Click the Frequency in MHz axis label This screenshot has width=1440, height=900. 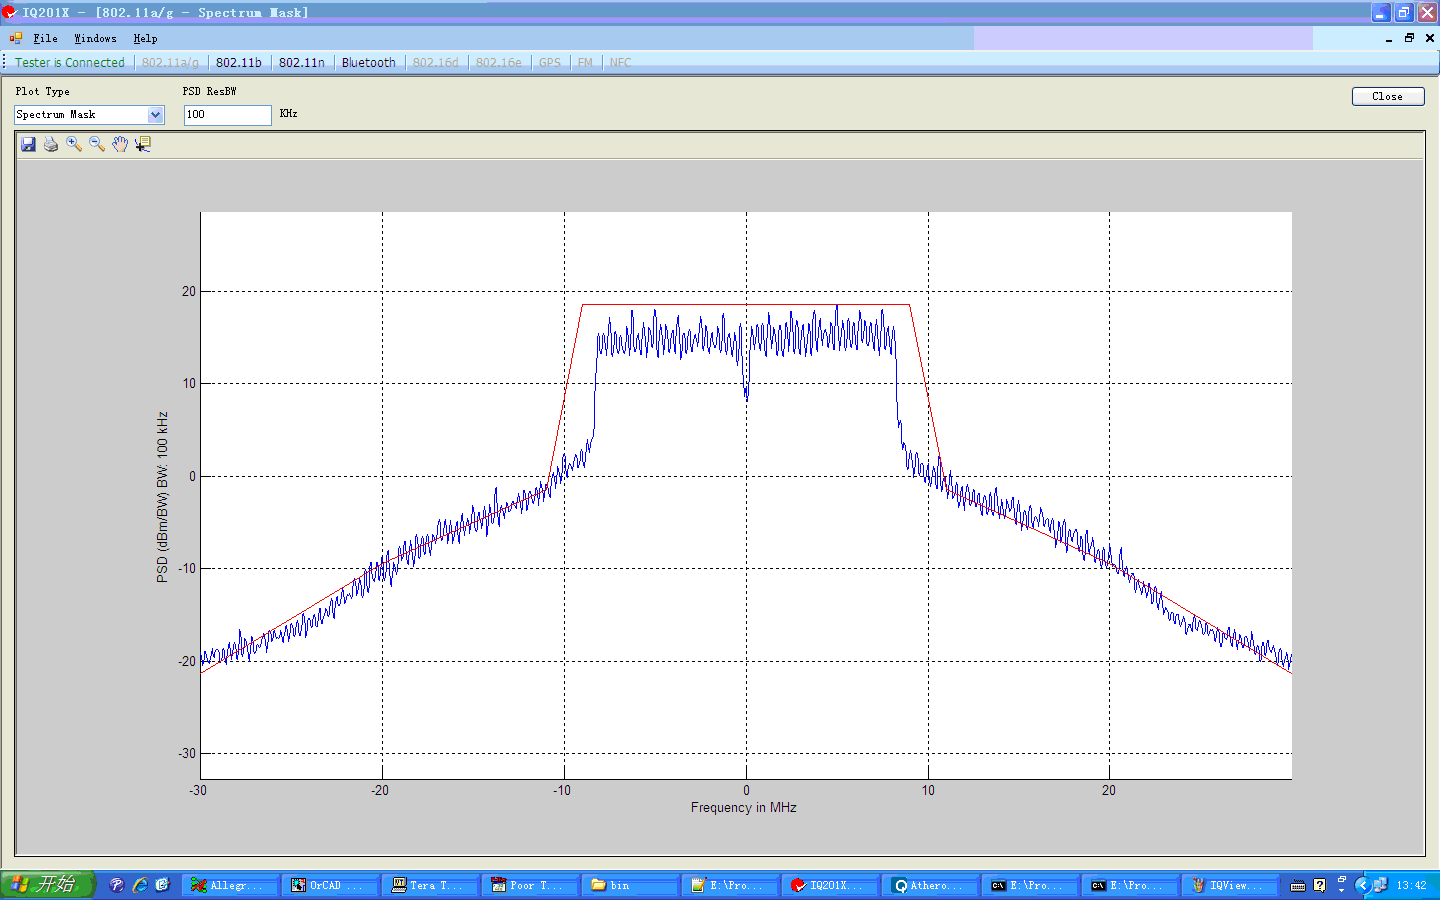coord(743,807)
